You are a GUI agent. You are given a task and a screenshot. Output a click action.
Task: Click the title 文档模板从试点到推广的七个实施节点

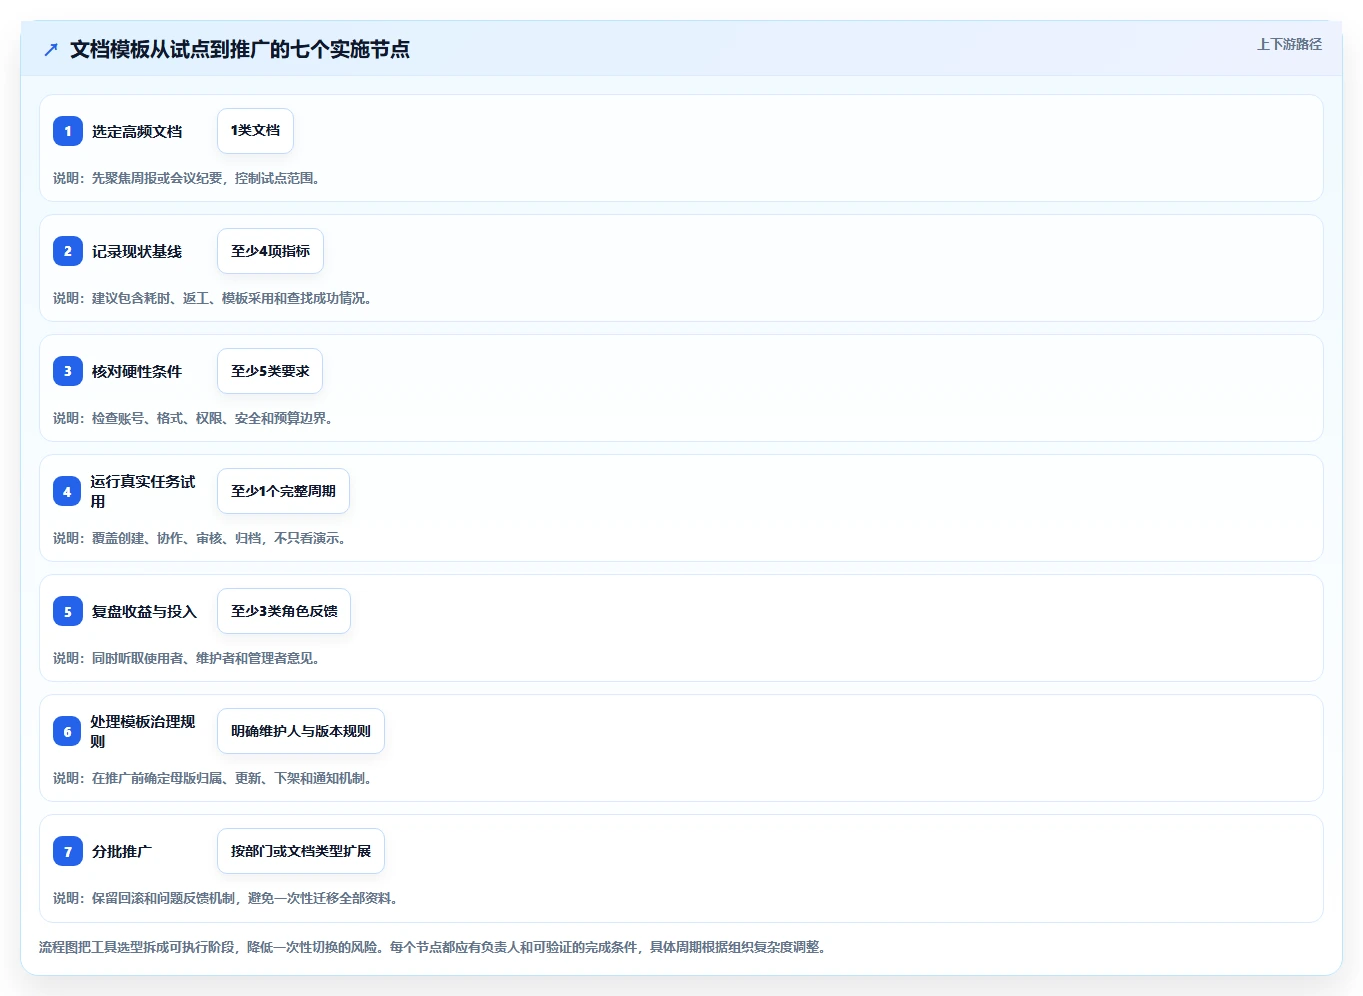tap(240, 49)
